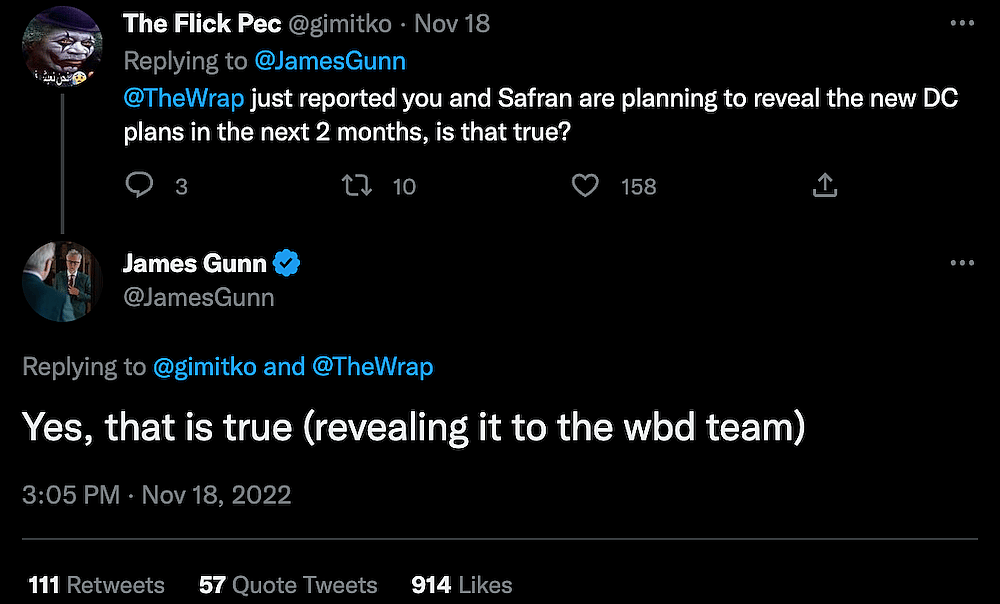View the 111 Retweets list
Screen dimensions: 1000x604
click(x=96, y=585)
